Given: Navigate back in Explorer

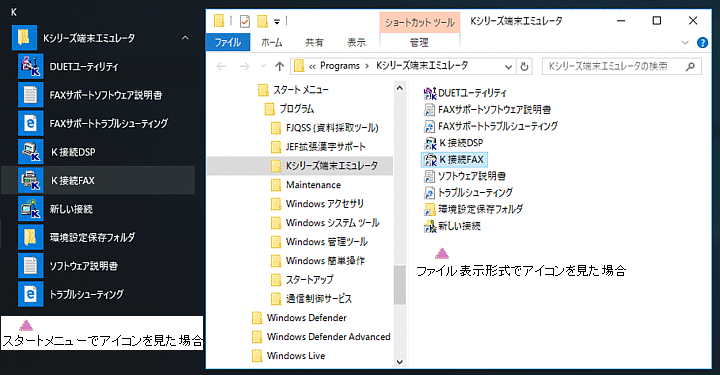Looking at the screenshot, I should tap(221, 67).
